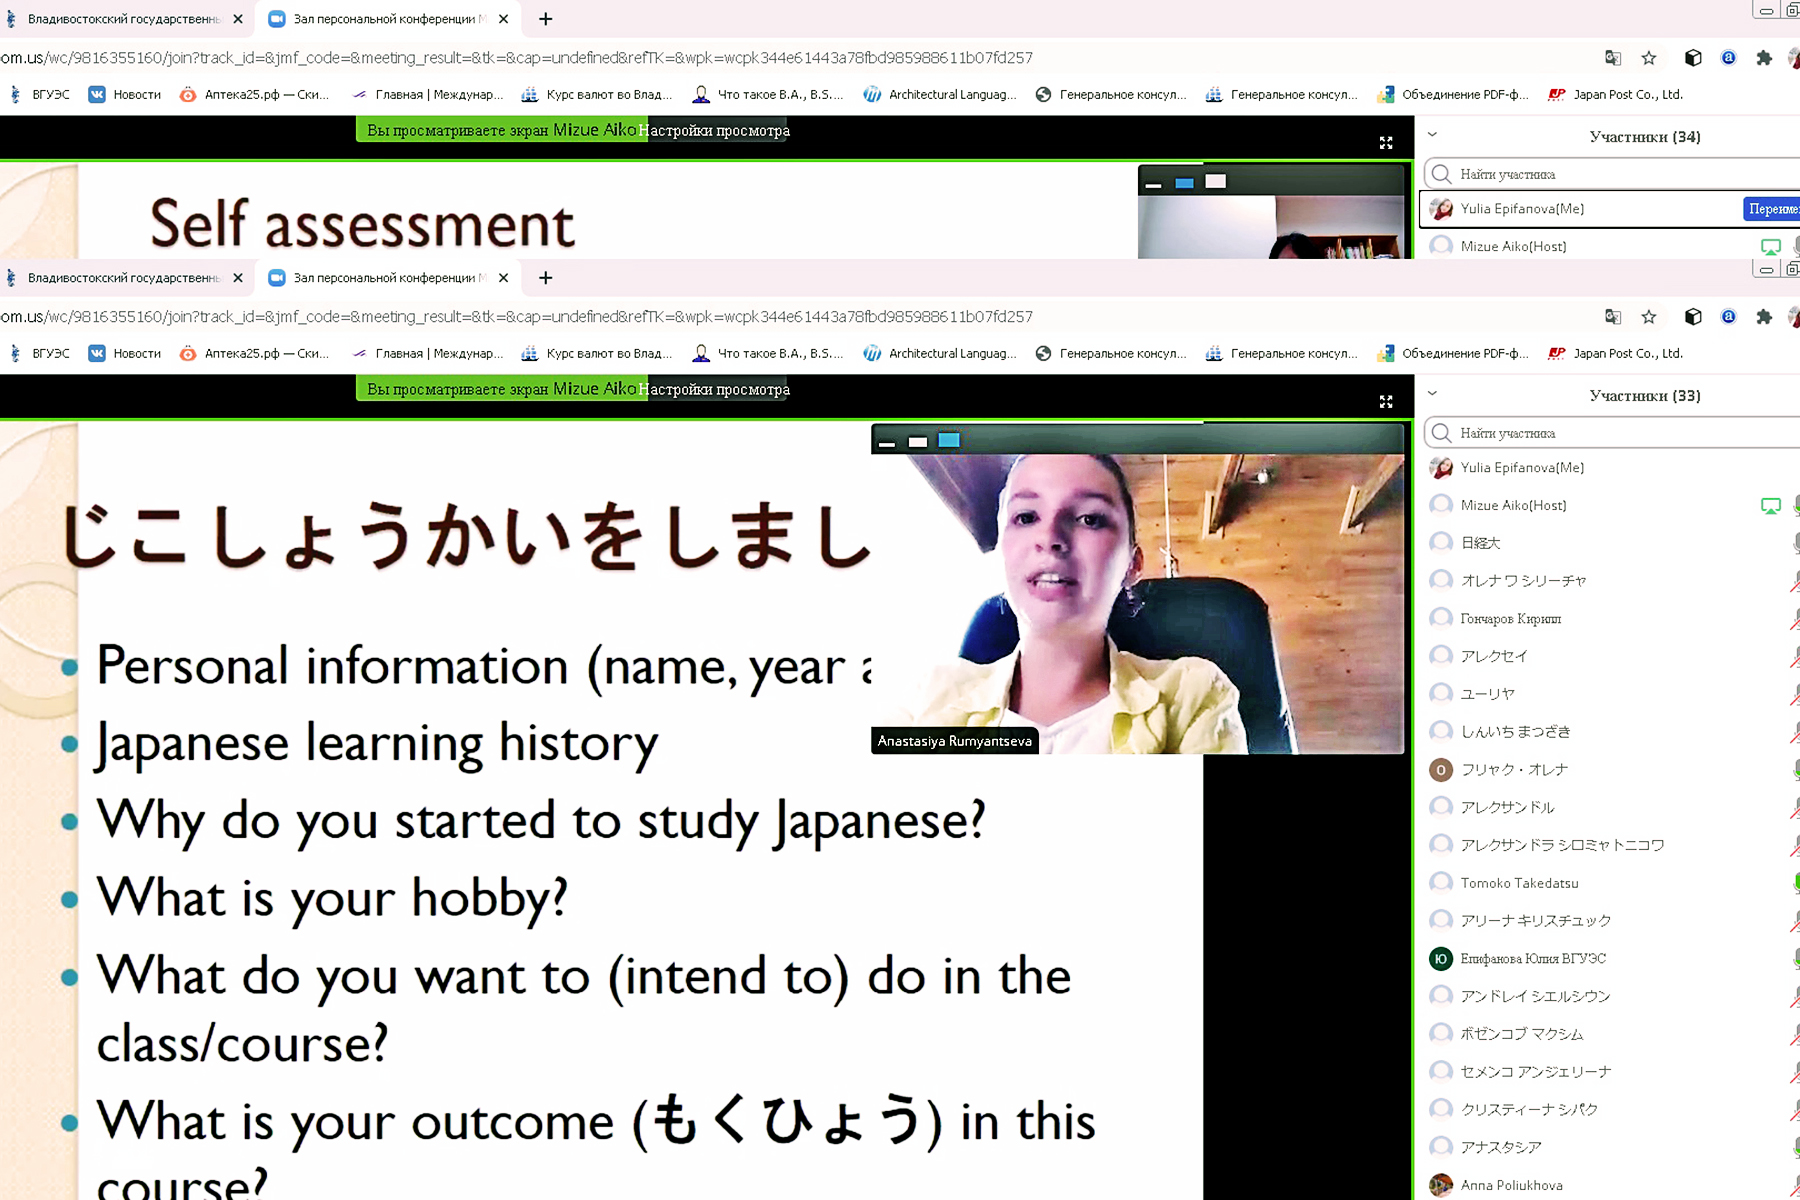Minimize video thumbnail in 34-participant window

point(1153,183)
